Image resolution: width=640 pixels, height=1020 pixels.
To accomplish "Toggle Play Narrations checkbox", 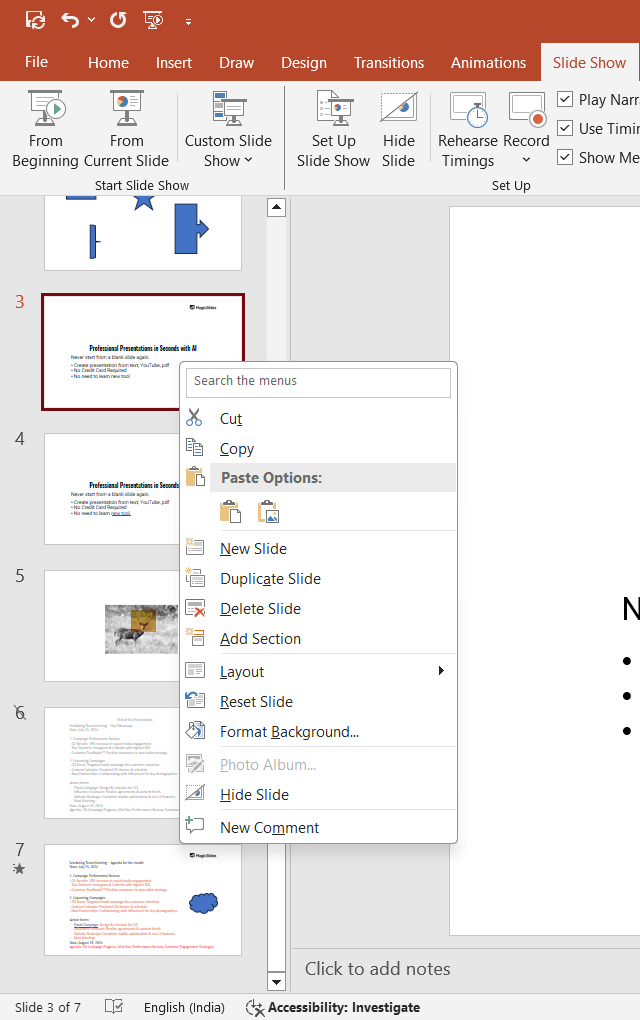I will 565,100.
